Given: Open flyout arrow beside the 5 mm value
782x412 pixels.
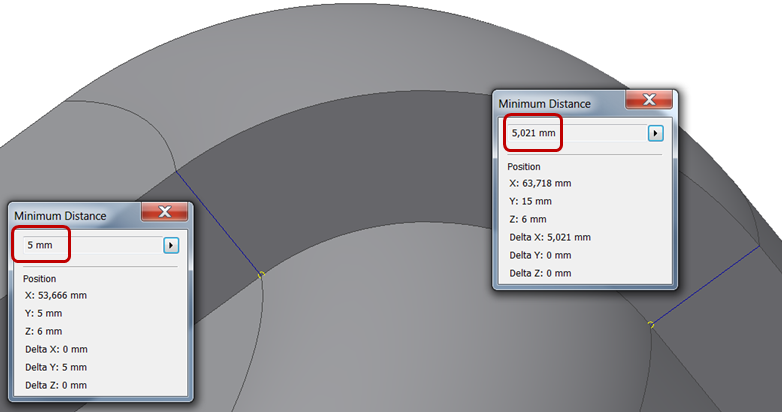Looking at the screenshot, I should pos(171,245).
